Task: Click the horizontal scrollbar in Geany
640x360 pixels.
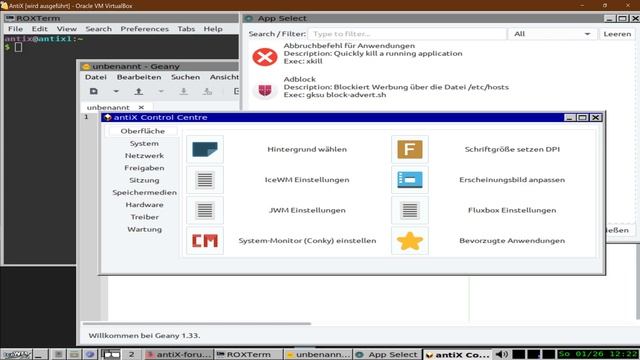Action: pyautogui.click(x=197, y=324)
